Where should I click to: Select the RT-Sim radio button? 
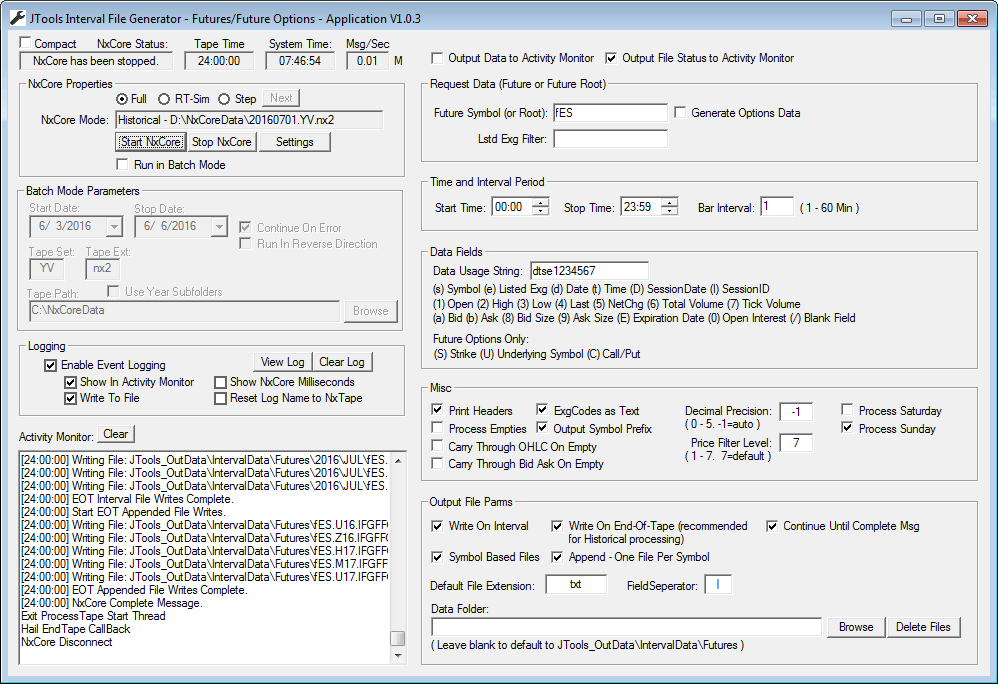coord(164,99)
